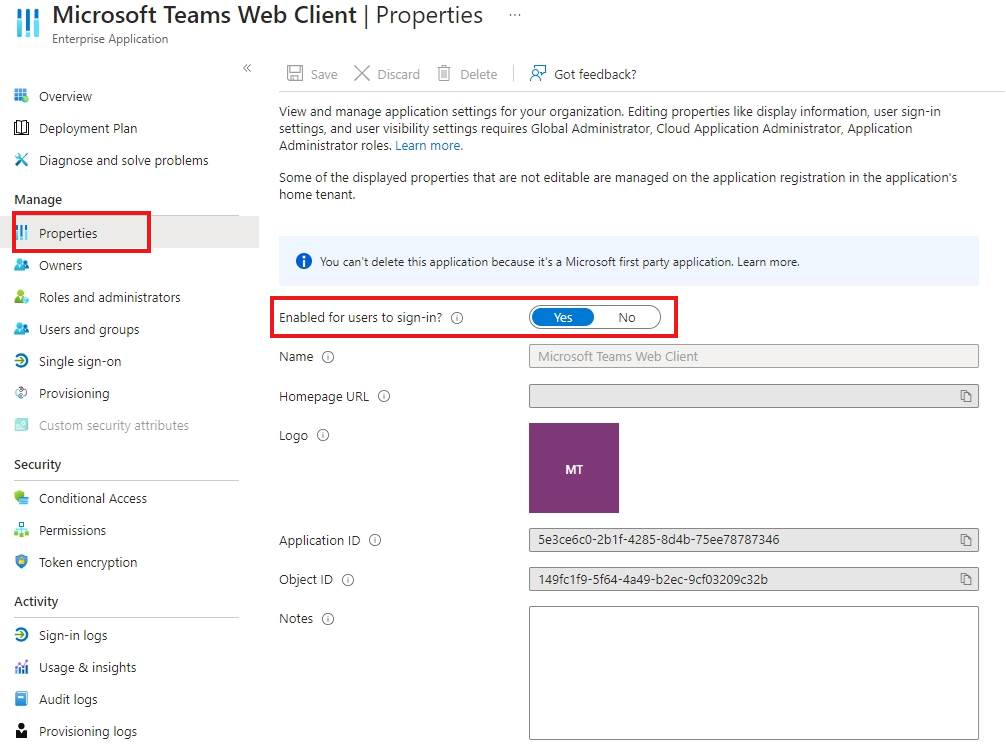The height and width of the screenshot is (747, 1006).
Task: Copy the Object ID to clipboard
Action: coord(966,578)
